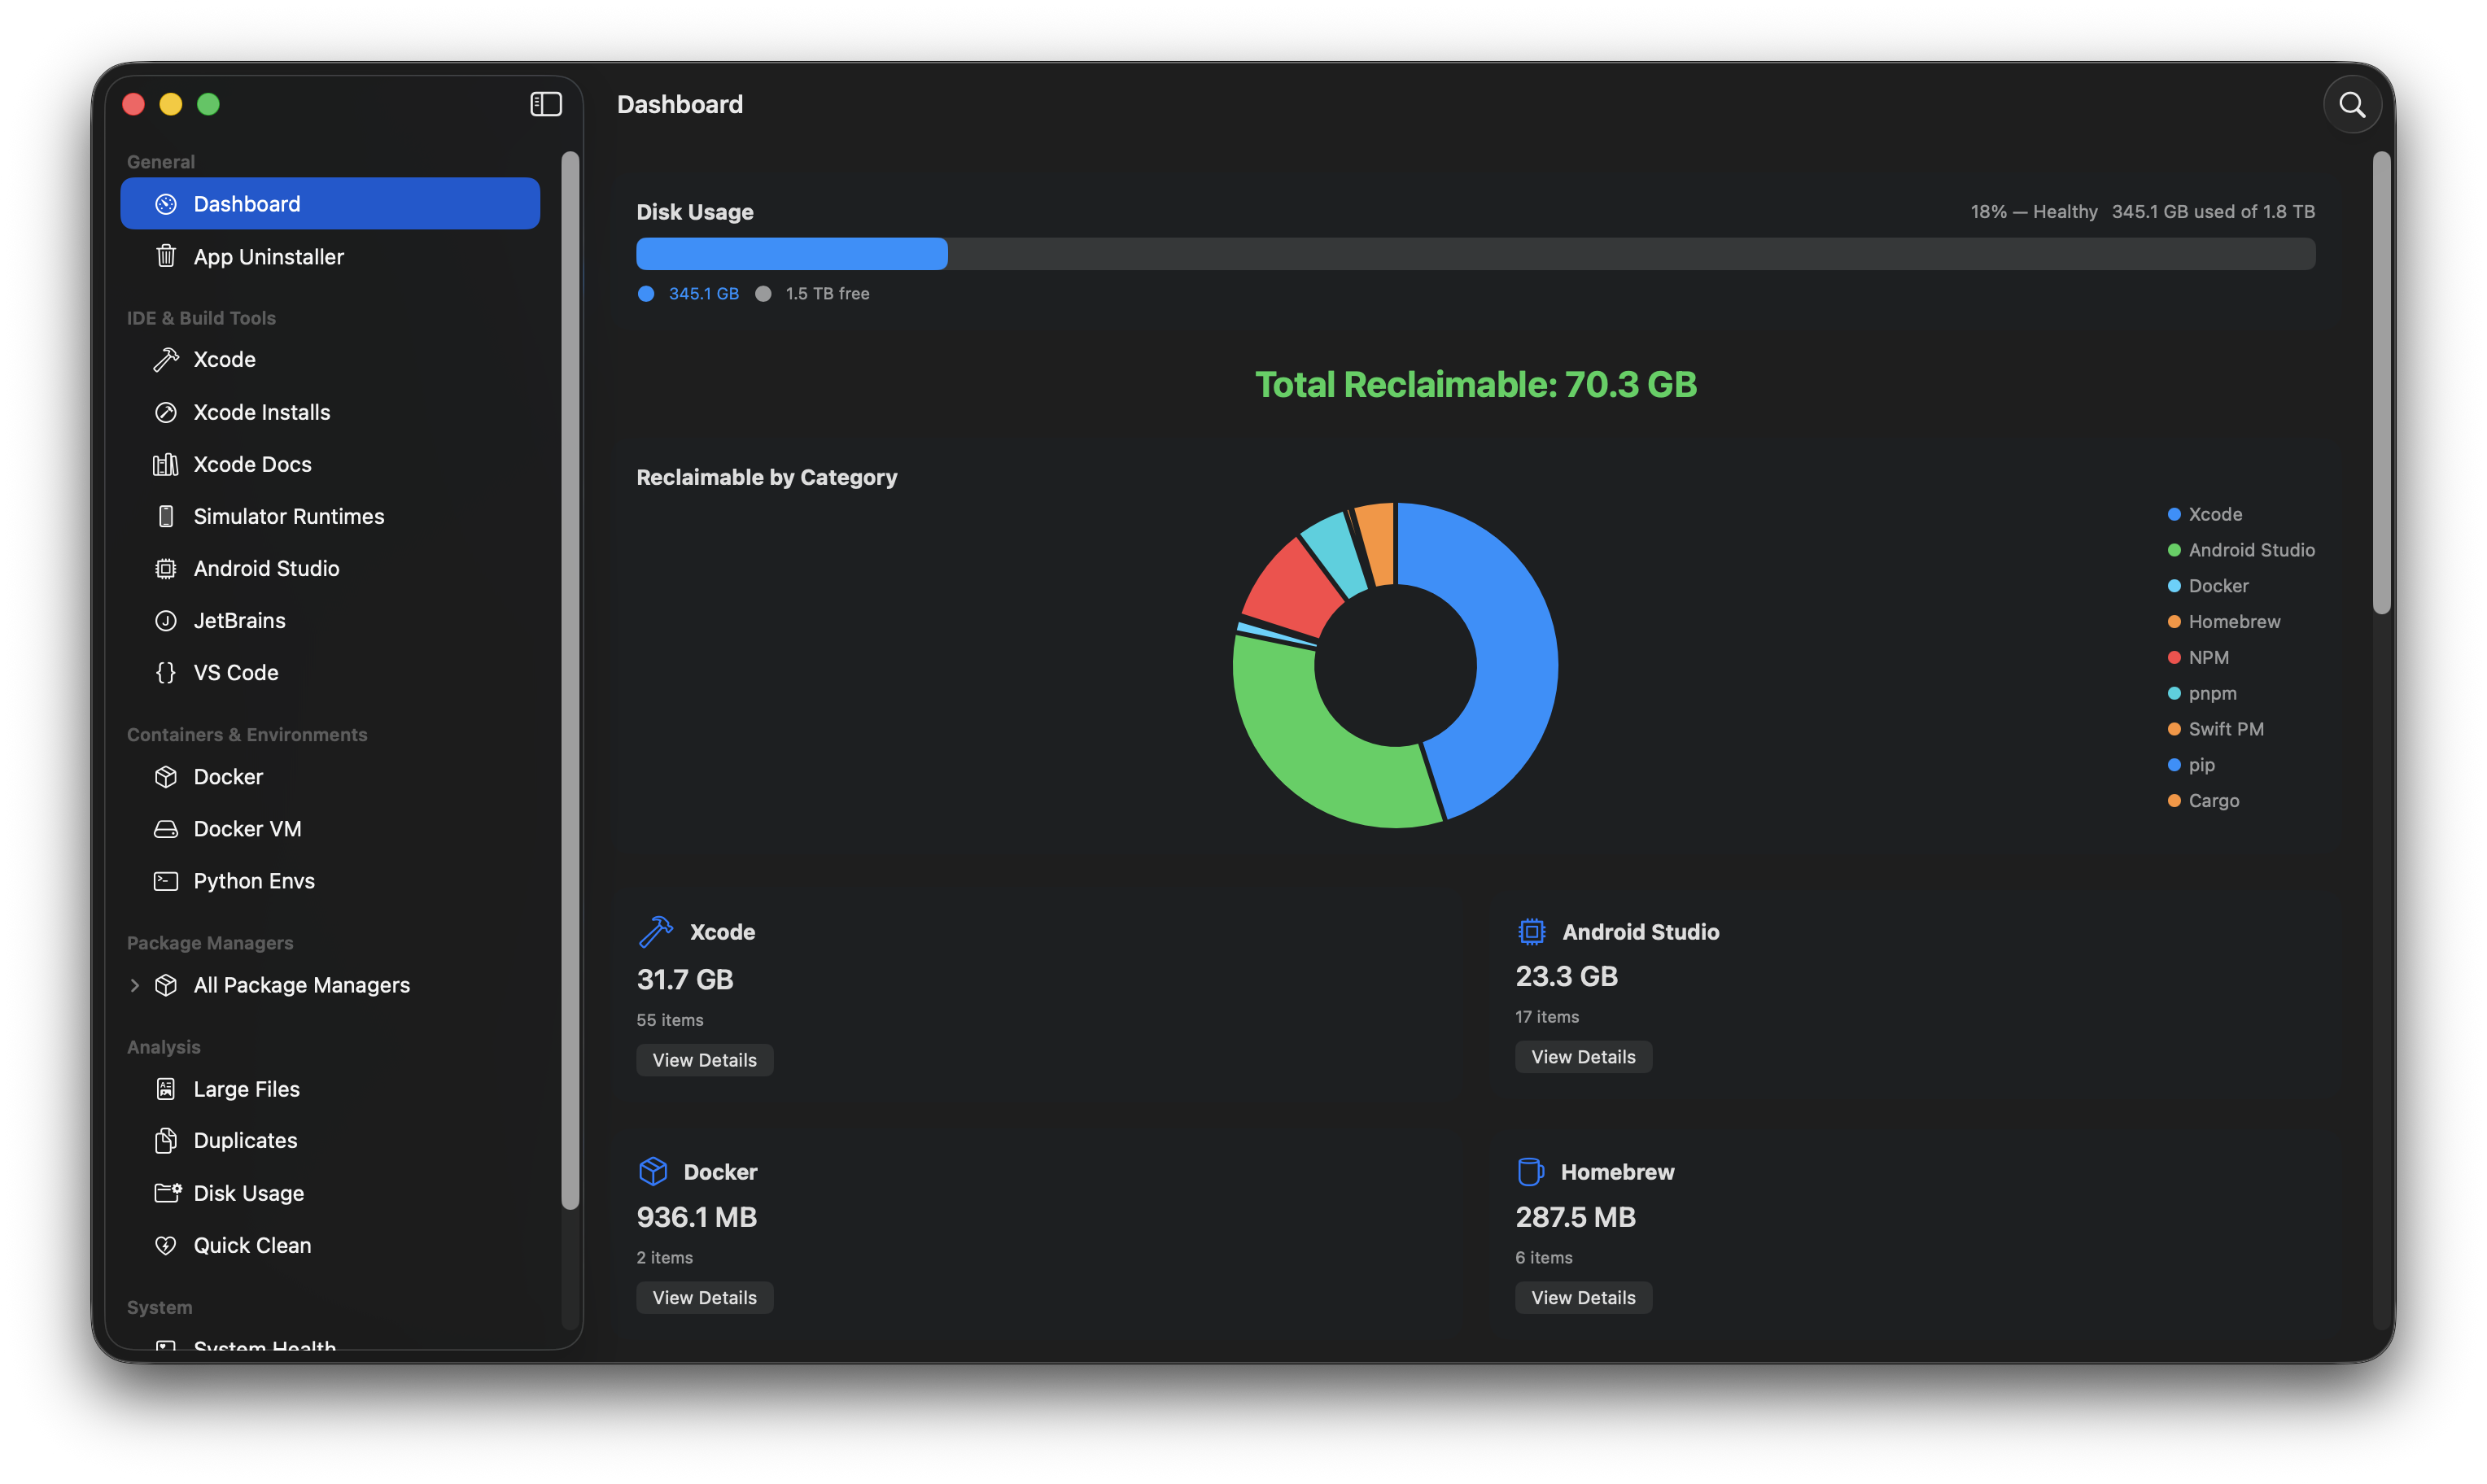Open the Dashboard sidebar item
The image size is (2487, 1484).
(x=330, y=204)
